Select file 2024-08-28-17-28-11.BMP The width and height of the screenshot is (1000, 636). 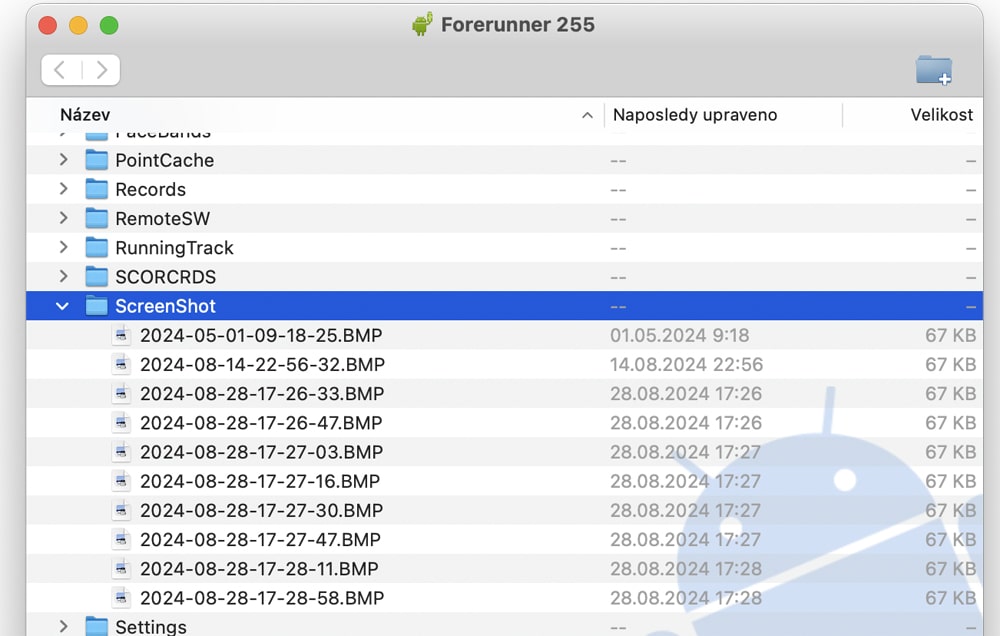(x=260, y=569)
